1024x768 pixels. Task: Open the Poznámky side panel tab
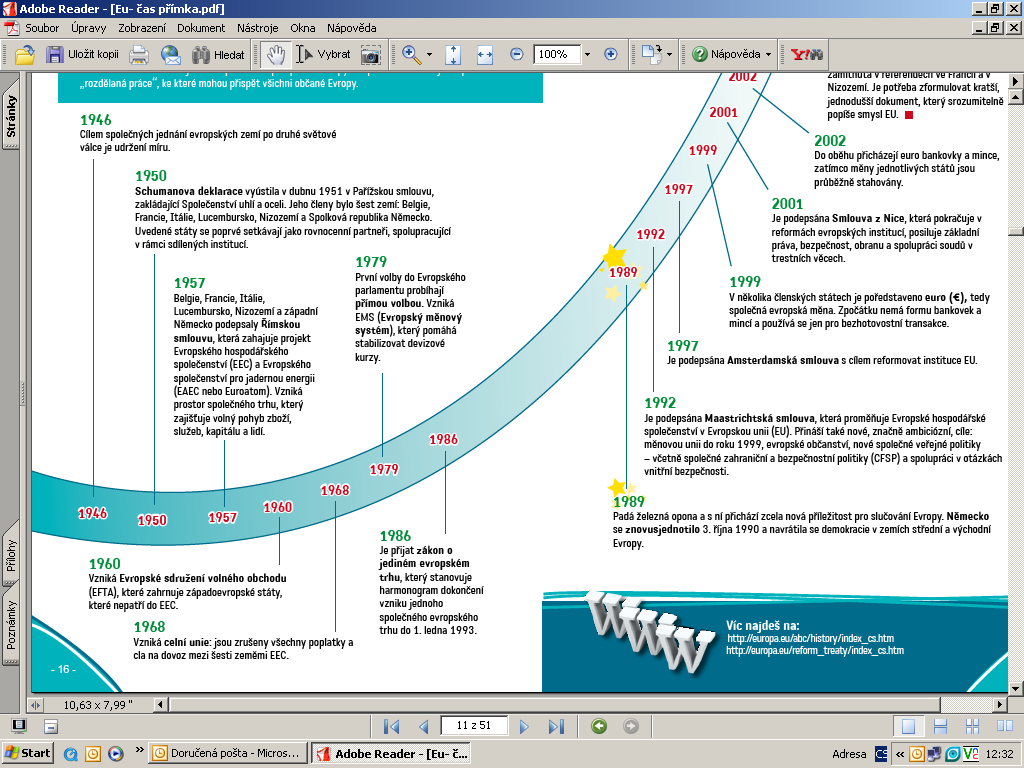coord(10,625)
